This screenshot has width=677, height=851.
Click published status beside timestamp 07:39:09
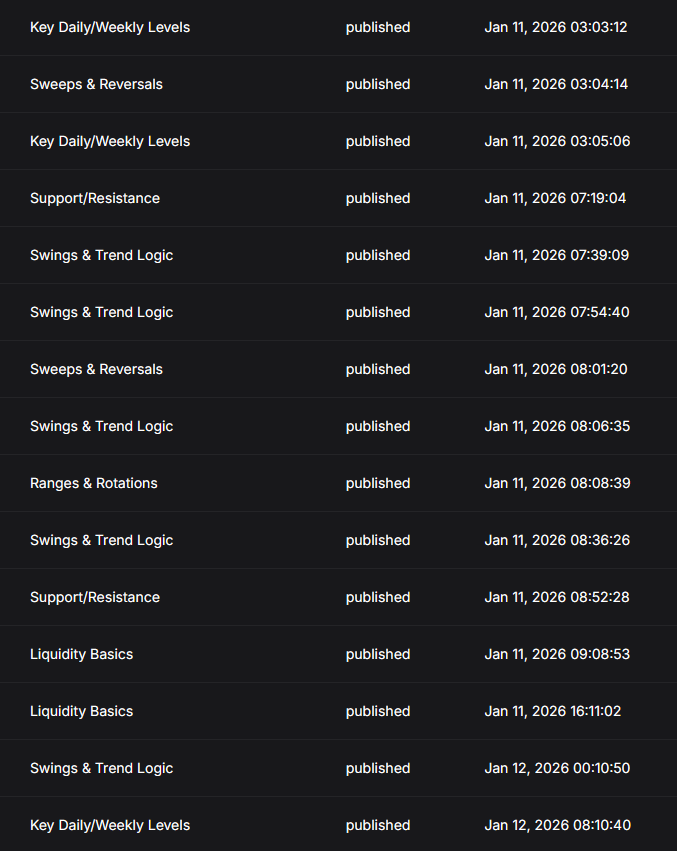point(378,255)
